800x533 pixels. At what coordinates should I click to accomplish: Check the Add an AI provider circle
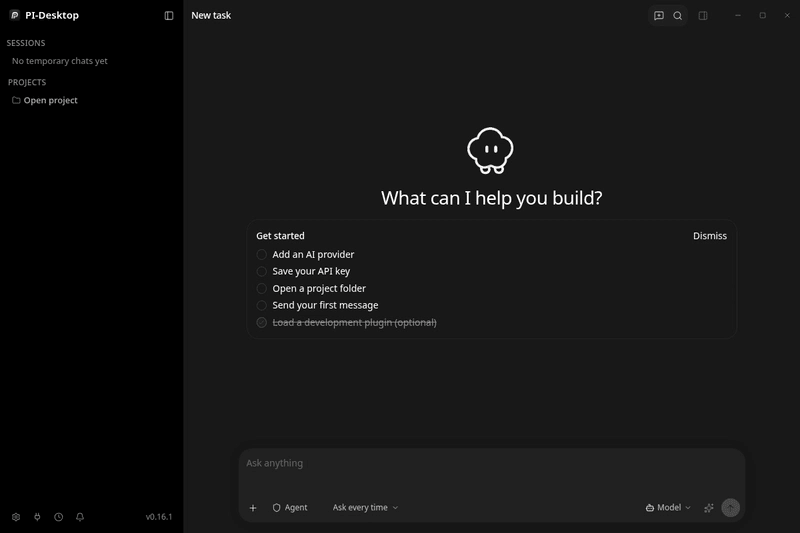click(x=262, y=254)
